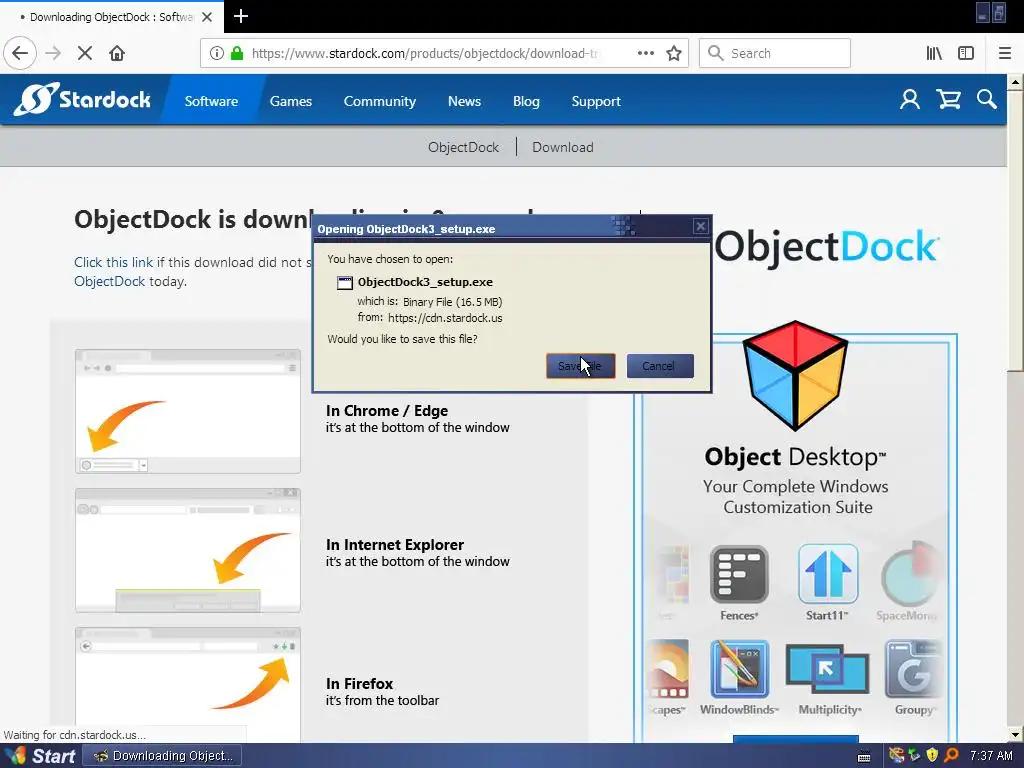Click the page scrollbar up arrow
Image resolution: width=1024 pixels, height=768 pixels.
(1015, 82)
